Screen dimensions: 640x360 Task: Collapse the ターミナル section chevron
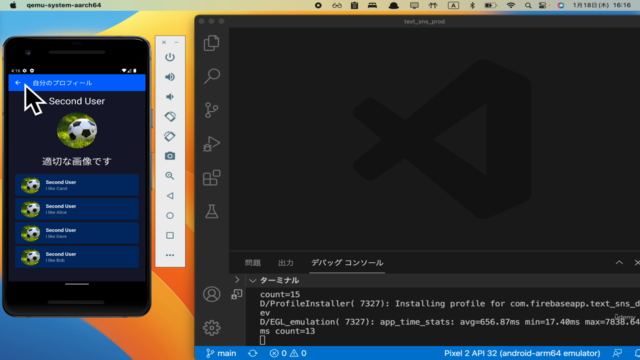(253, 280)
